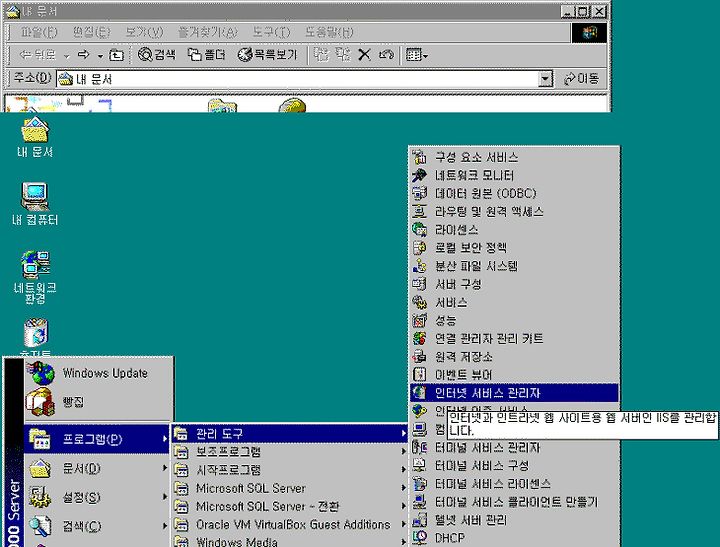The width and height of the screenshot is (720, 547).
Task: Open Windows Update from Start menu
Action: (x=99, y=373)
